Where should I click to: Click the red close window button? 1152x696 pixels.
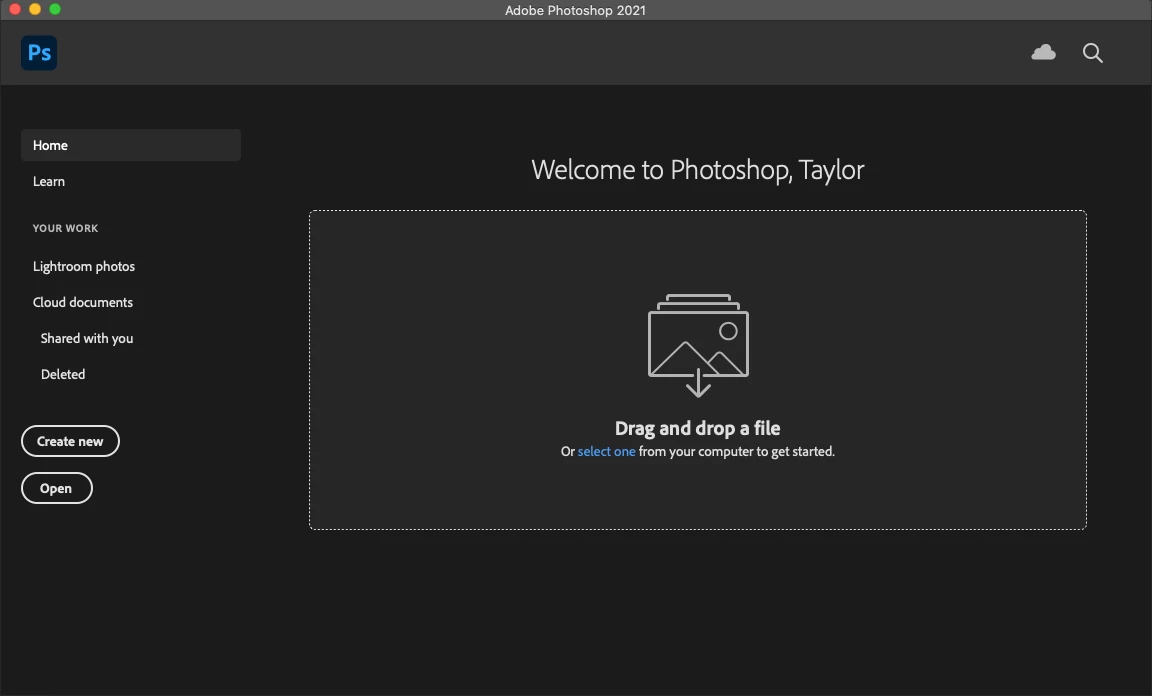coord(15,10)
